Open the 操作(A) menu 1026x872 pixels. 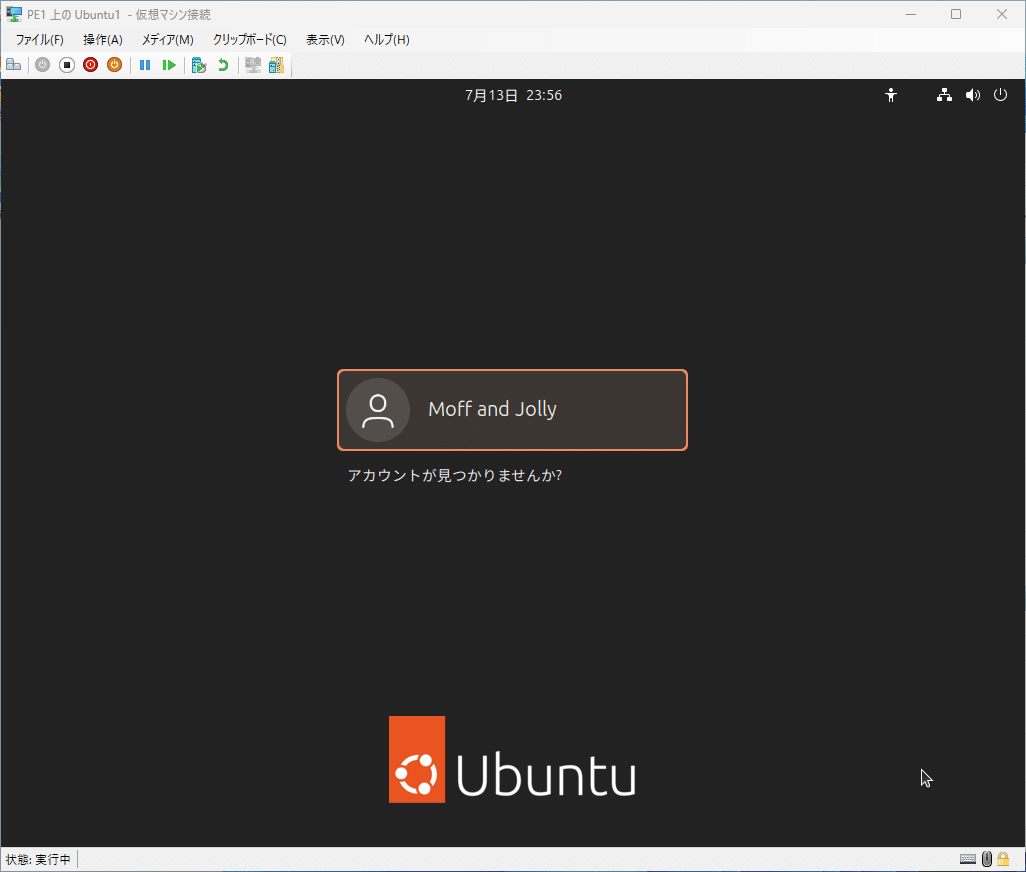[x=103, y=40]
